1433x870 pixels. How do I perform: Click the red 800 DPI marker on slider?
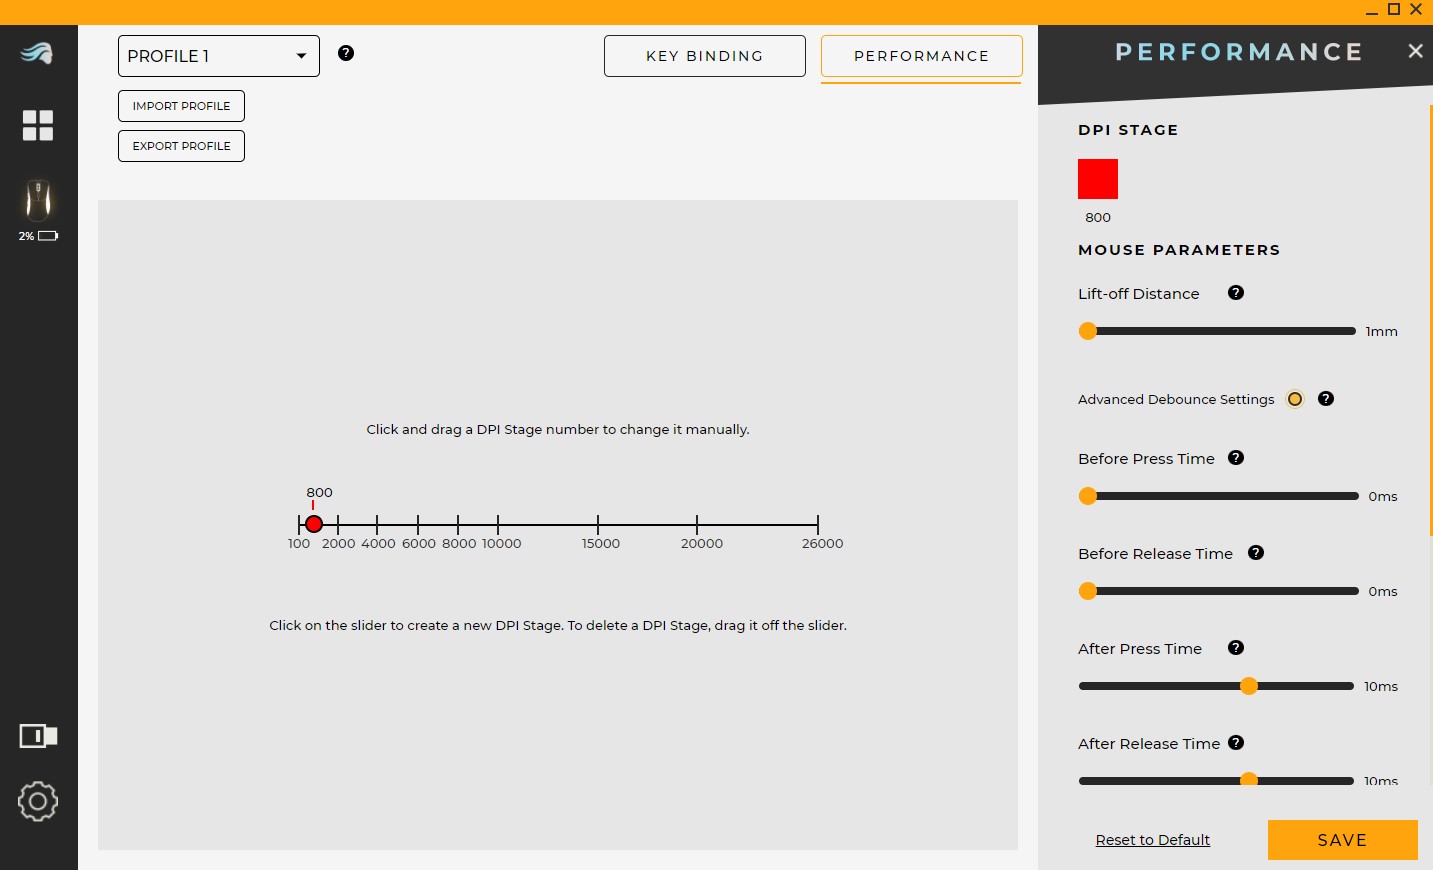[314, 524]
